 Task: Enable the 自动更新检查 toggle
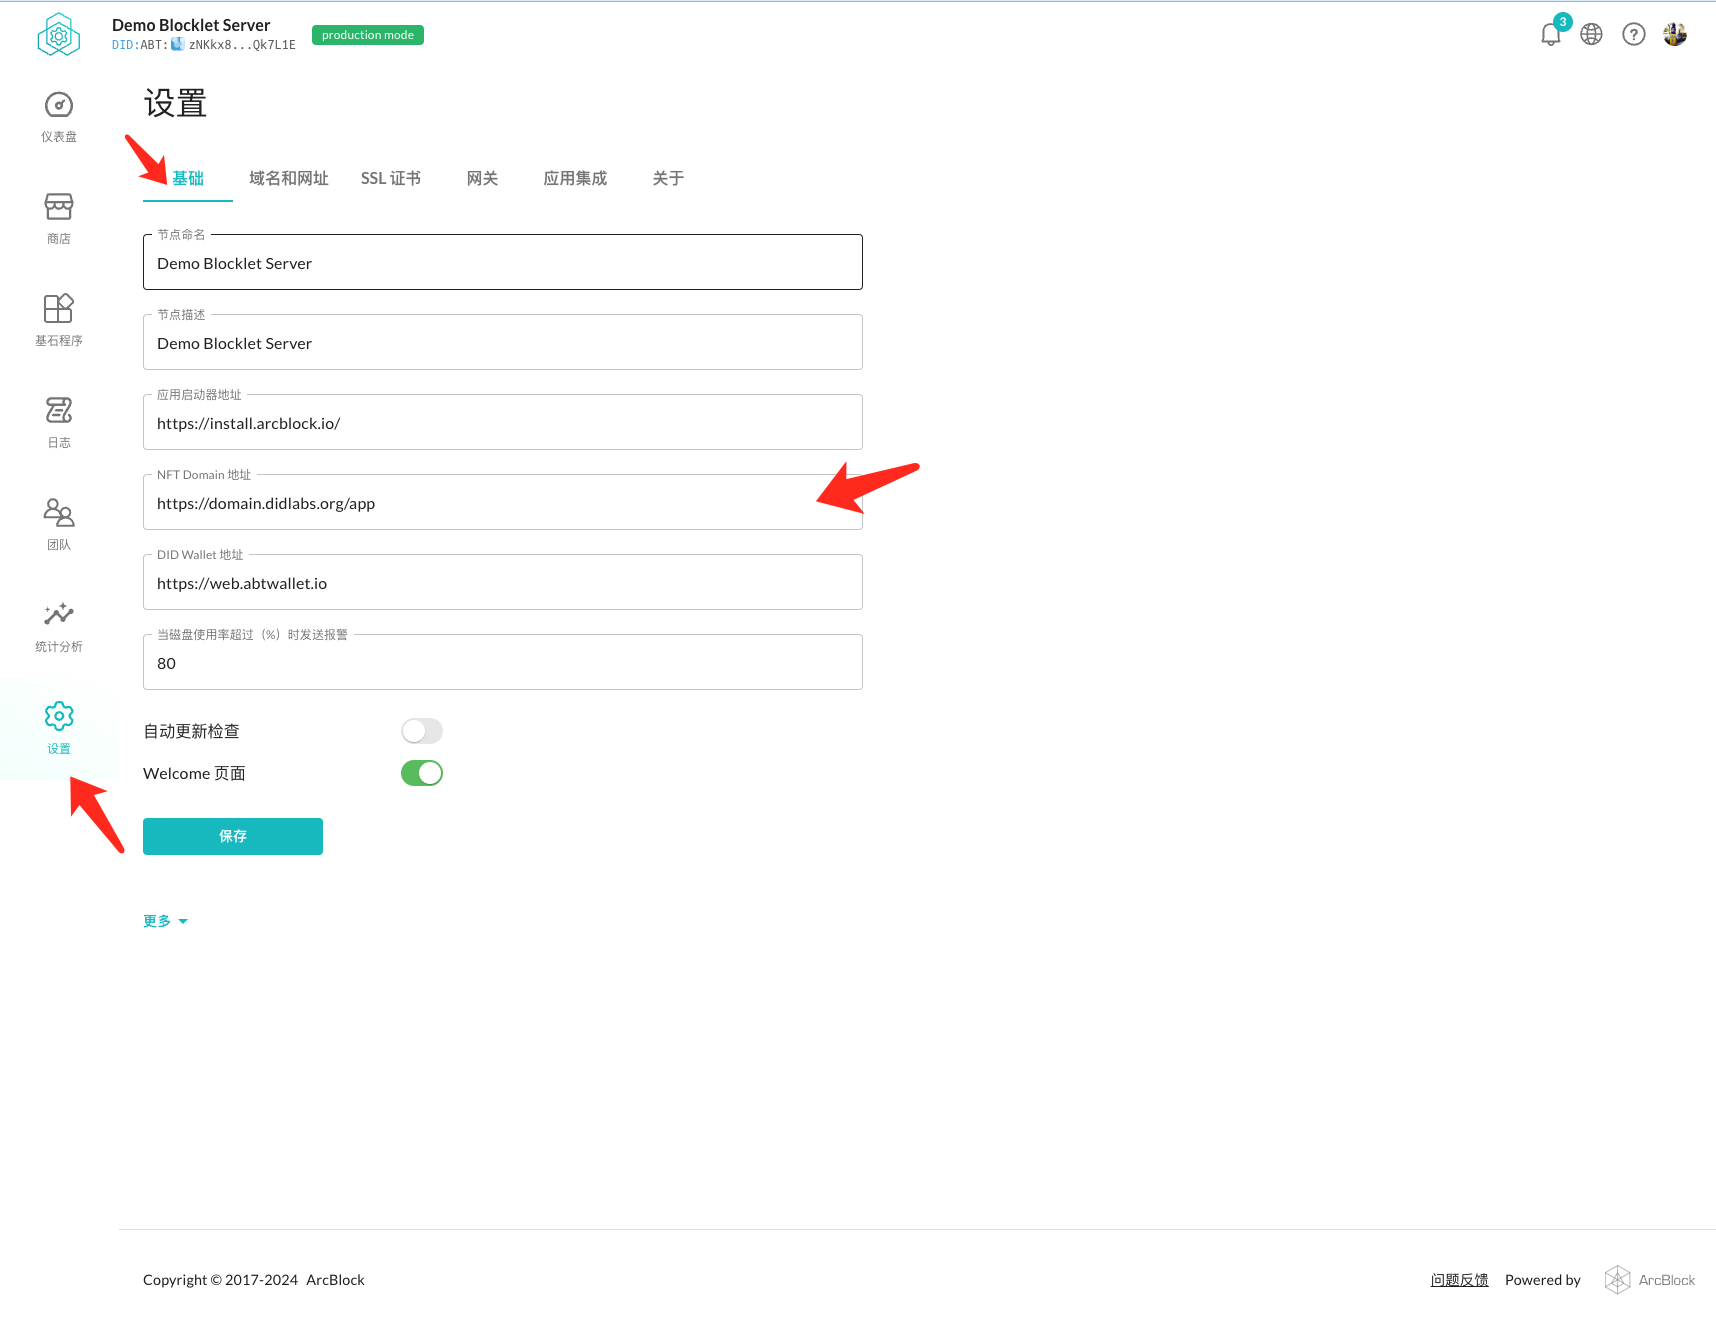point(422,731)
